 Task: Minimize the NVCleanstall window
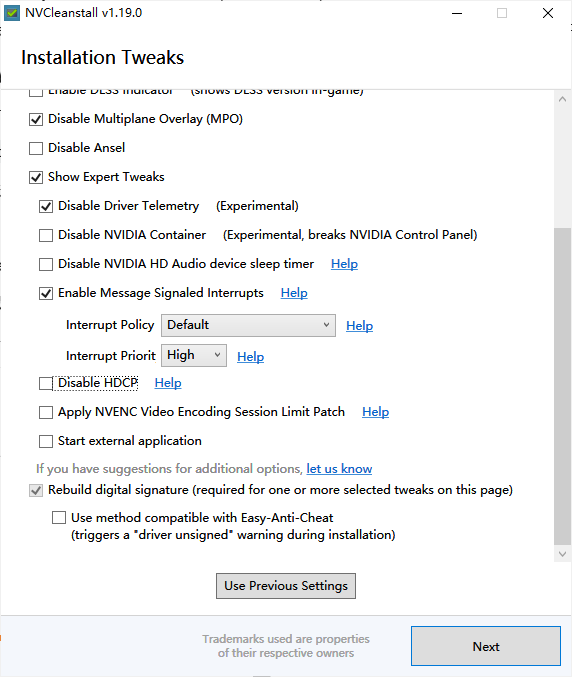457,13
